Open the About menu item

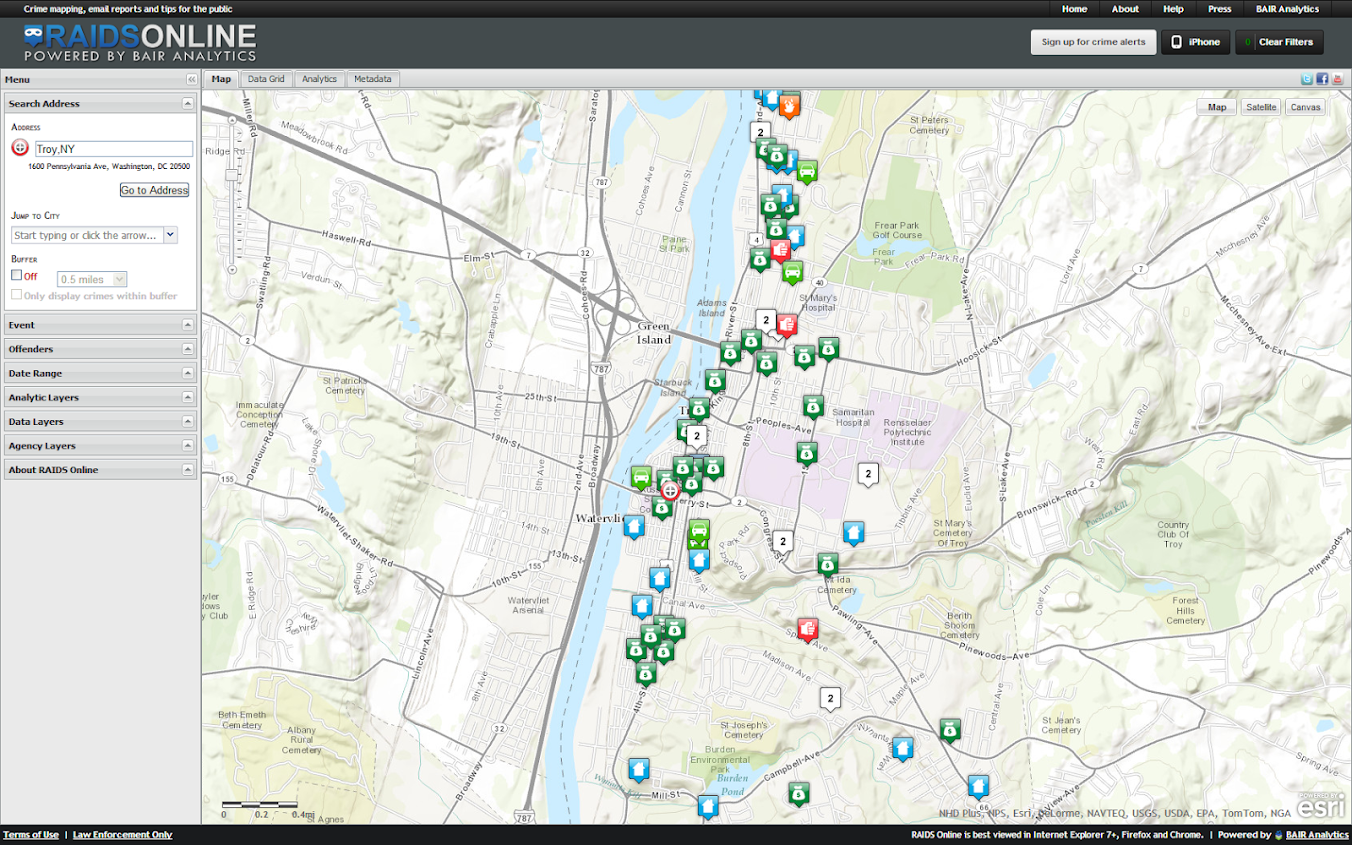click(1125, 9)
